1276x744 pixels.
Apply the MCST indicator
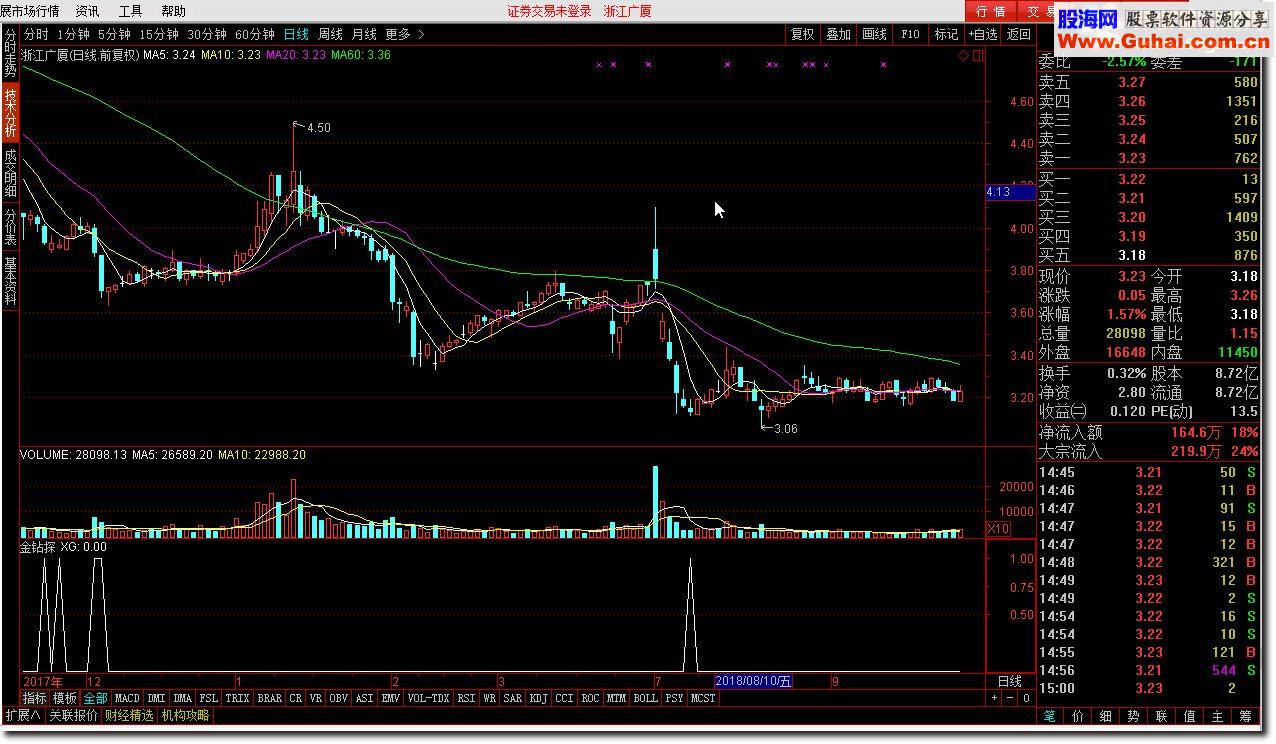(x=703, y=698)
